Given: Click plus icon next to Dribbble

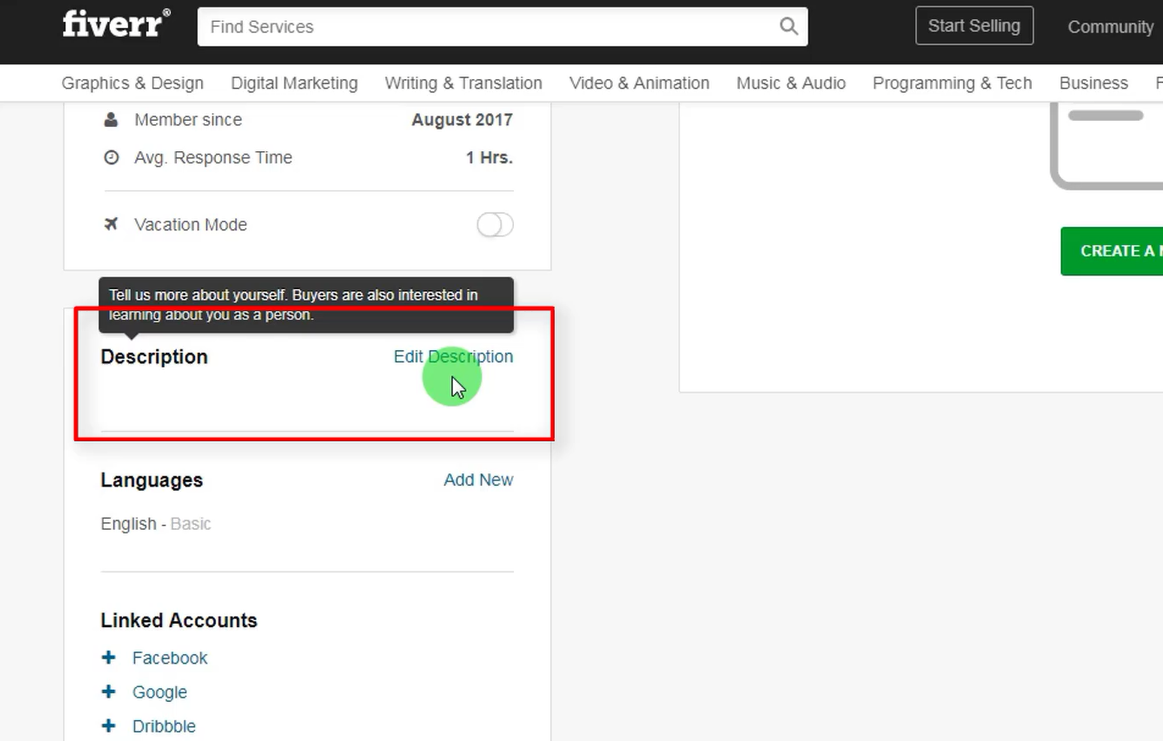Looking at the screenshot, I should pos(108,725).
